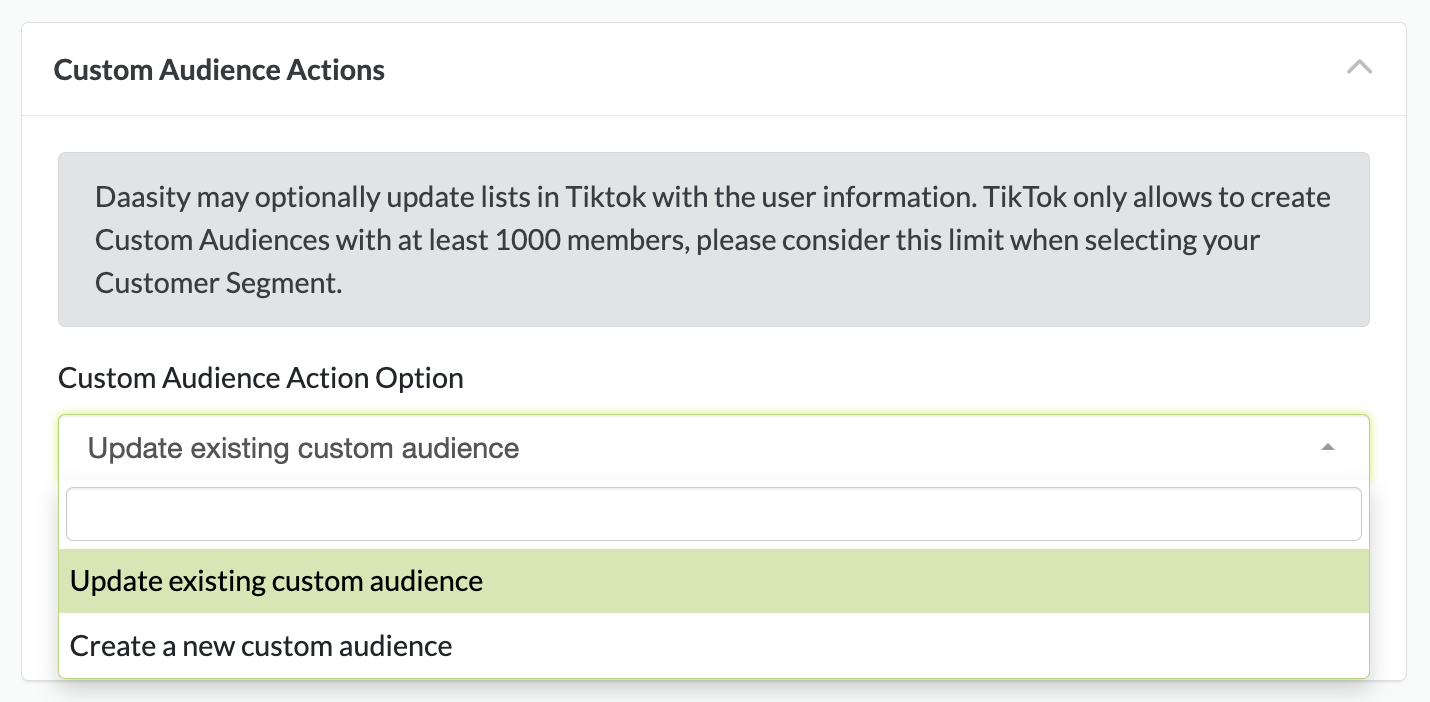Screen dimensions: 1430x702
Task: Click the selected value text in combo box
Action: [303, 448]
